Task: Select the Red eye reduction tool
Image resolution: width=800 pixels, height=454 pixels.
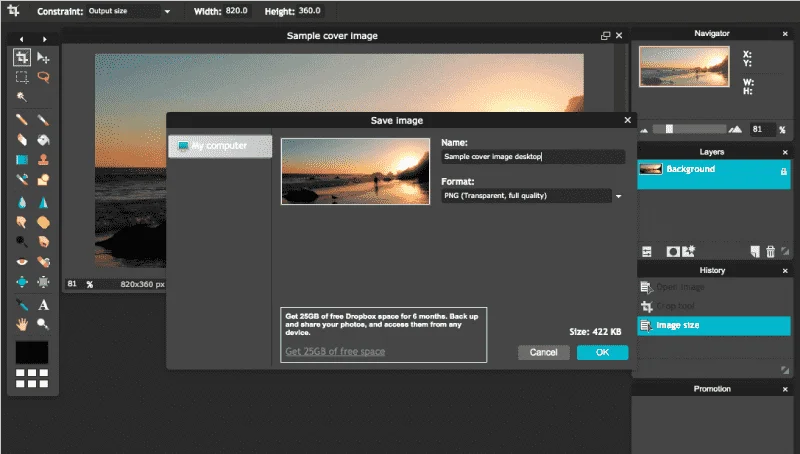Action: coord(21,262)
